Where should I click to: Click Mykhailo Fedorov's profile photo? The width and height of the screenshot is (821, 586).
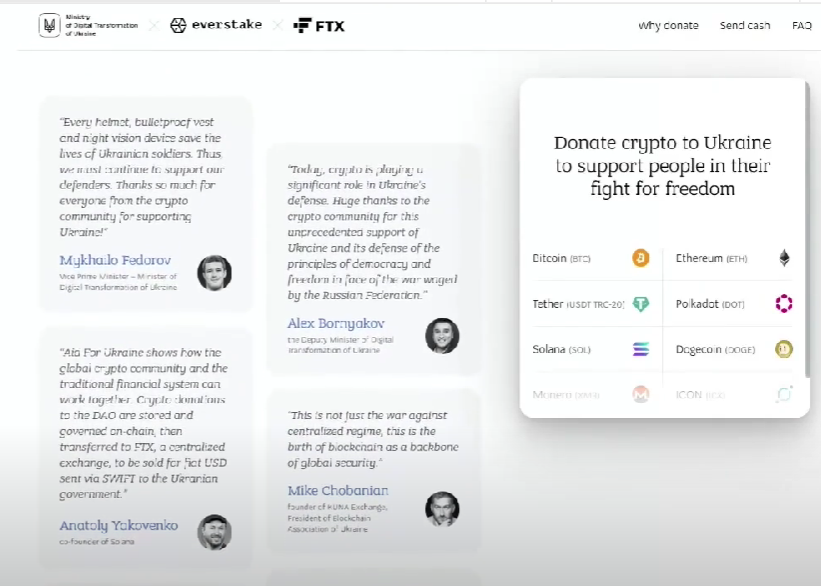[x=215, y=273]
